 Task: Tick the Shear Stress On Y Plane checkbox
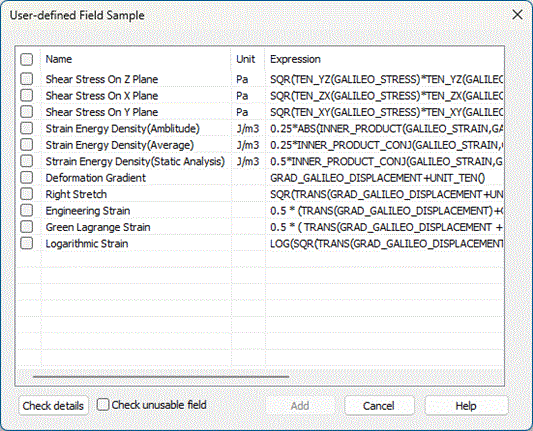27,112
